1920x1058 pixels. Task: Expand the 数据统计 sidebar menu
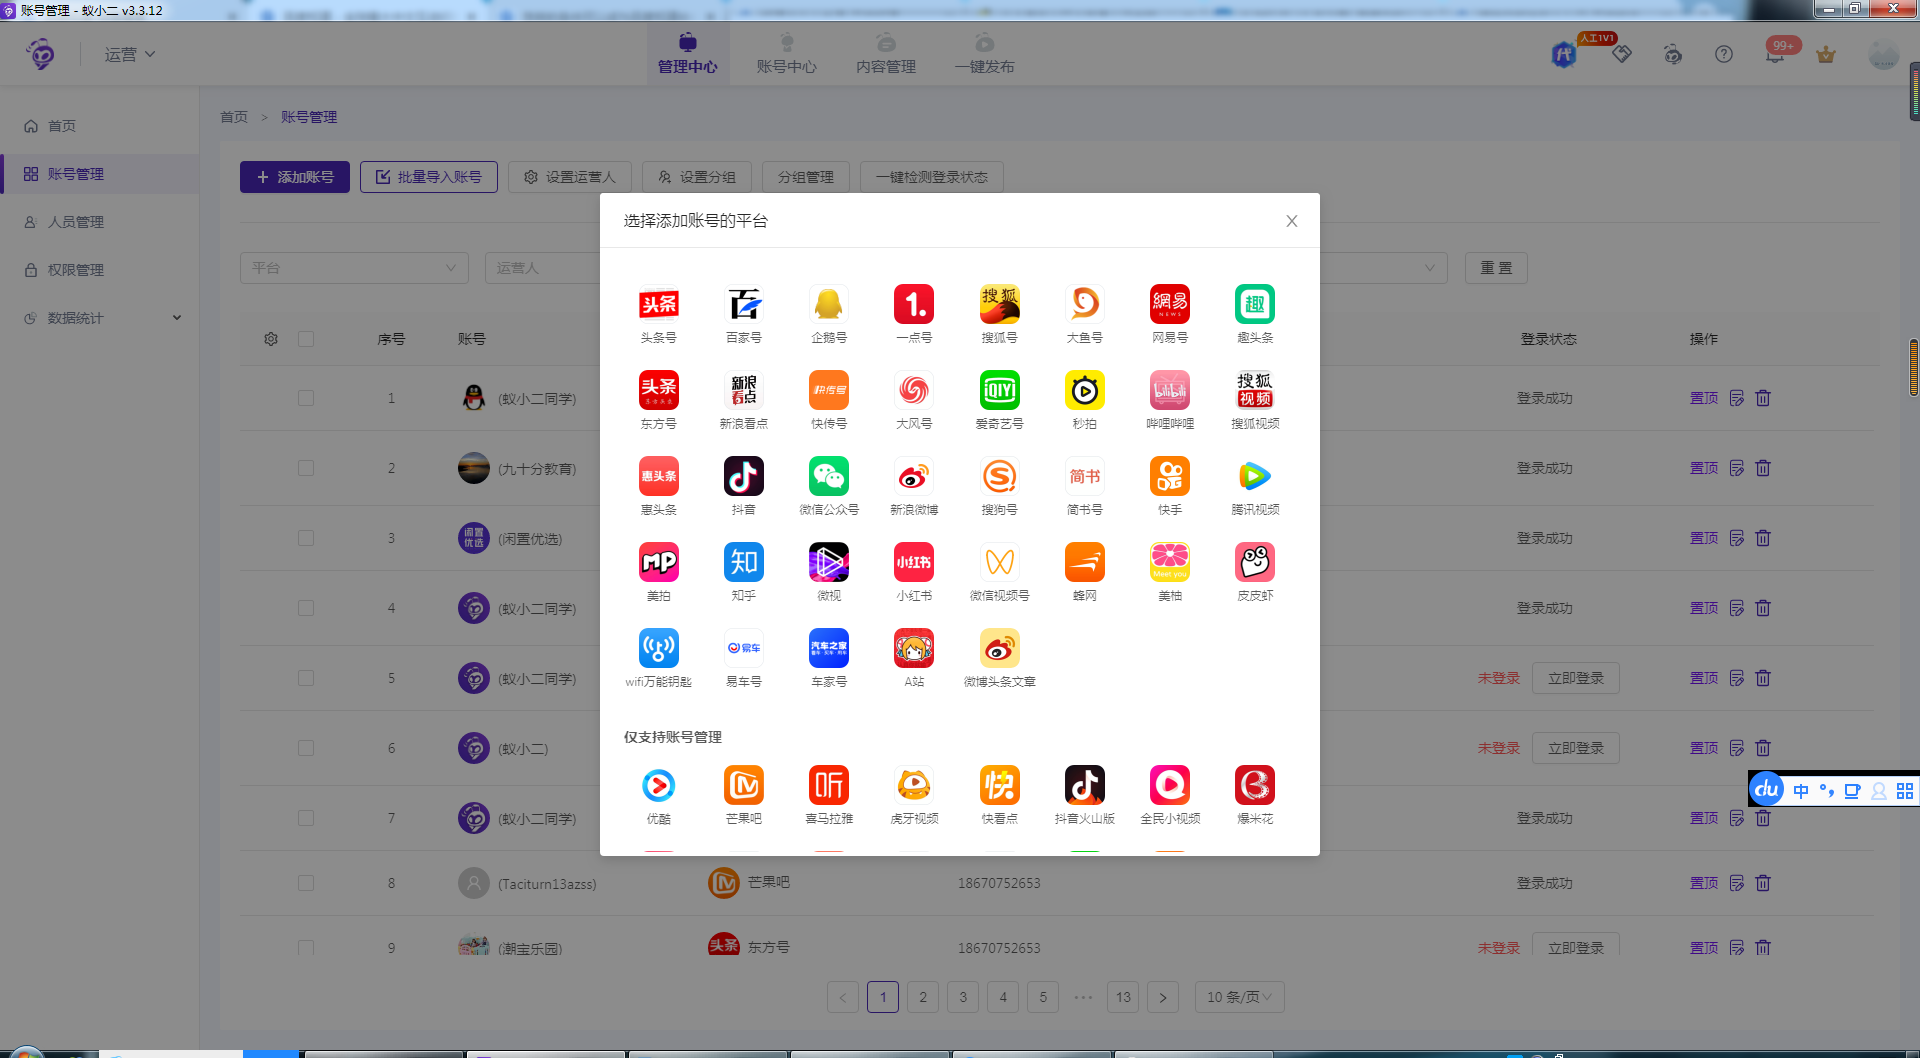pos(100,318)
